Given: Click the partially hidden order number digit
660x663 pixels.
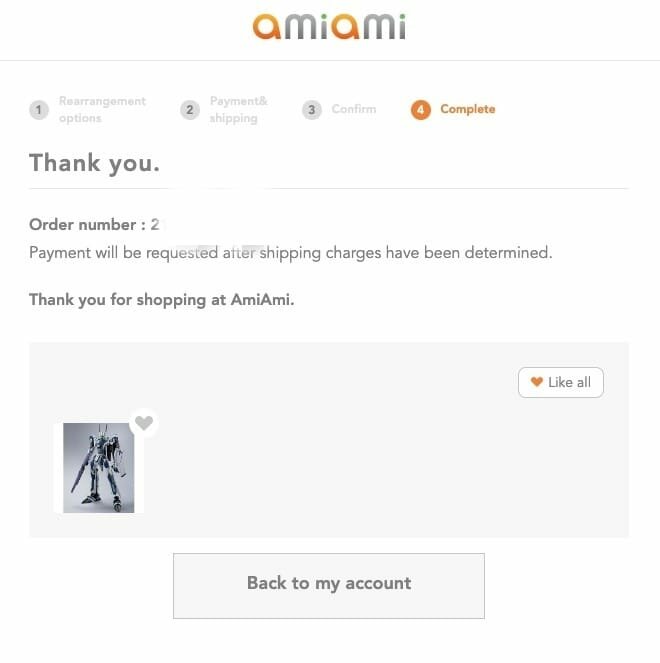Looking at the screenshot, I should pyautogui.click(x=155, y=225).
